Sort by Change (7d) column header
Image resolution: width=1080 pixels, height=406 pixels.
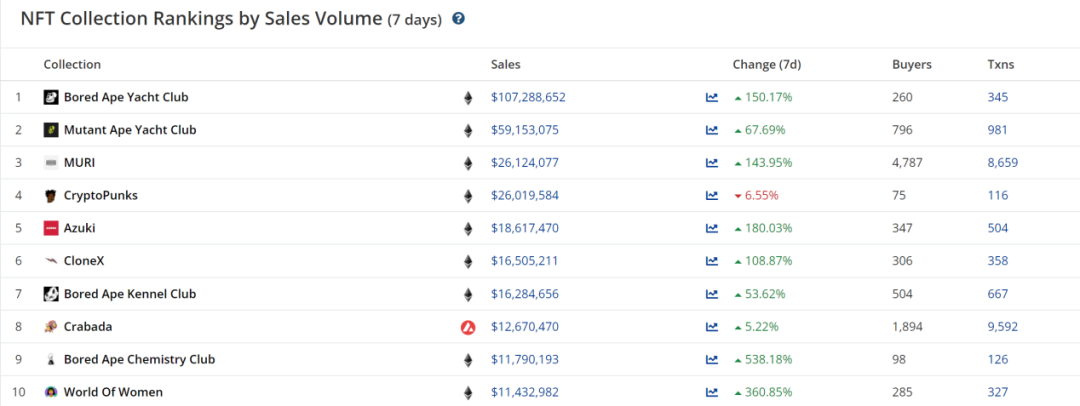coord(766,64)
